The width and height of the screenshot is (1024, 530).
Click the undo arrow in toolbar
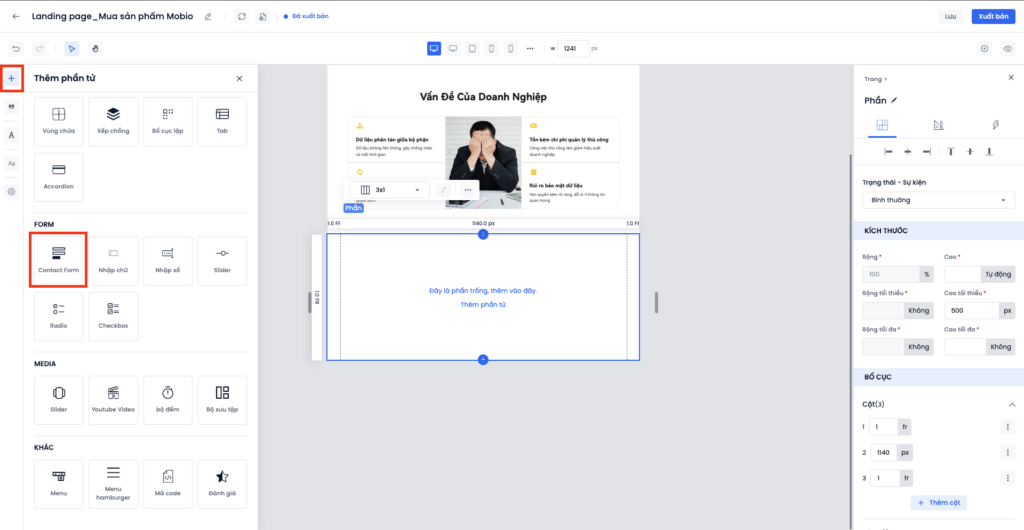tap(16, 48)
